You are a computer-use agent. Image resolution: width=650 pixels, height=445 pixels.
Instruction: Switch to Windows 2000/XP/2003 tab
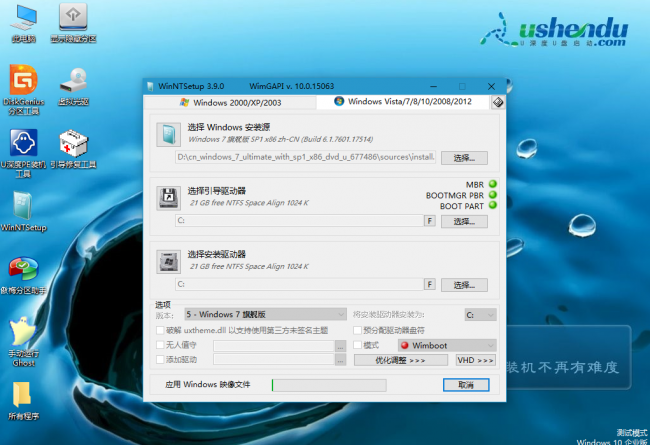tap(230, 102)
